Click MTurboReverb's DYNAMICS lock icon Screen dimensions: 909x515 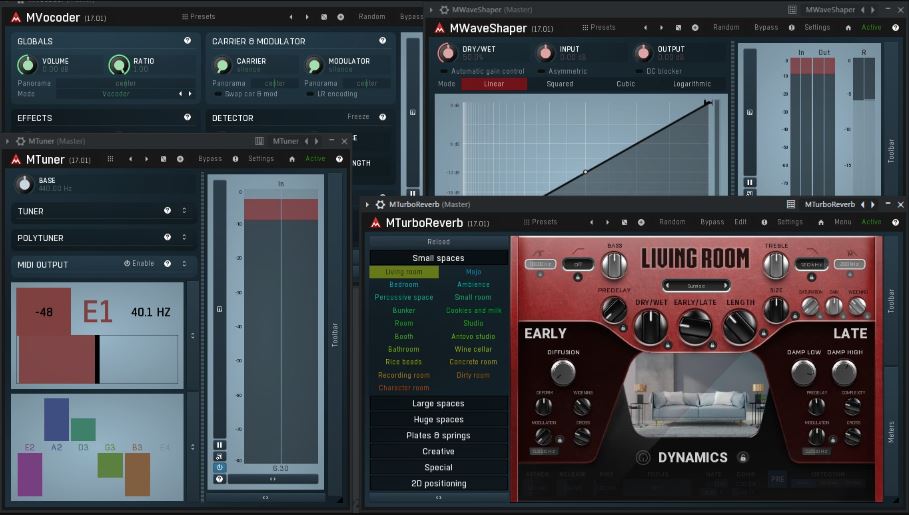pyautogui.click(x=743, y=458)
